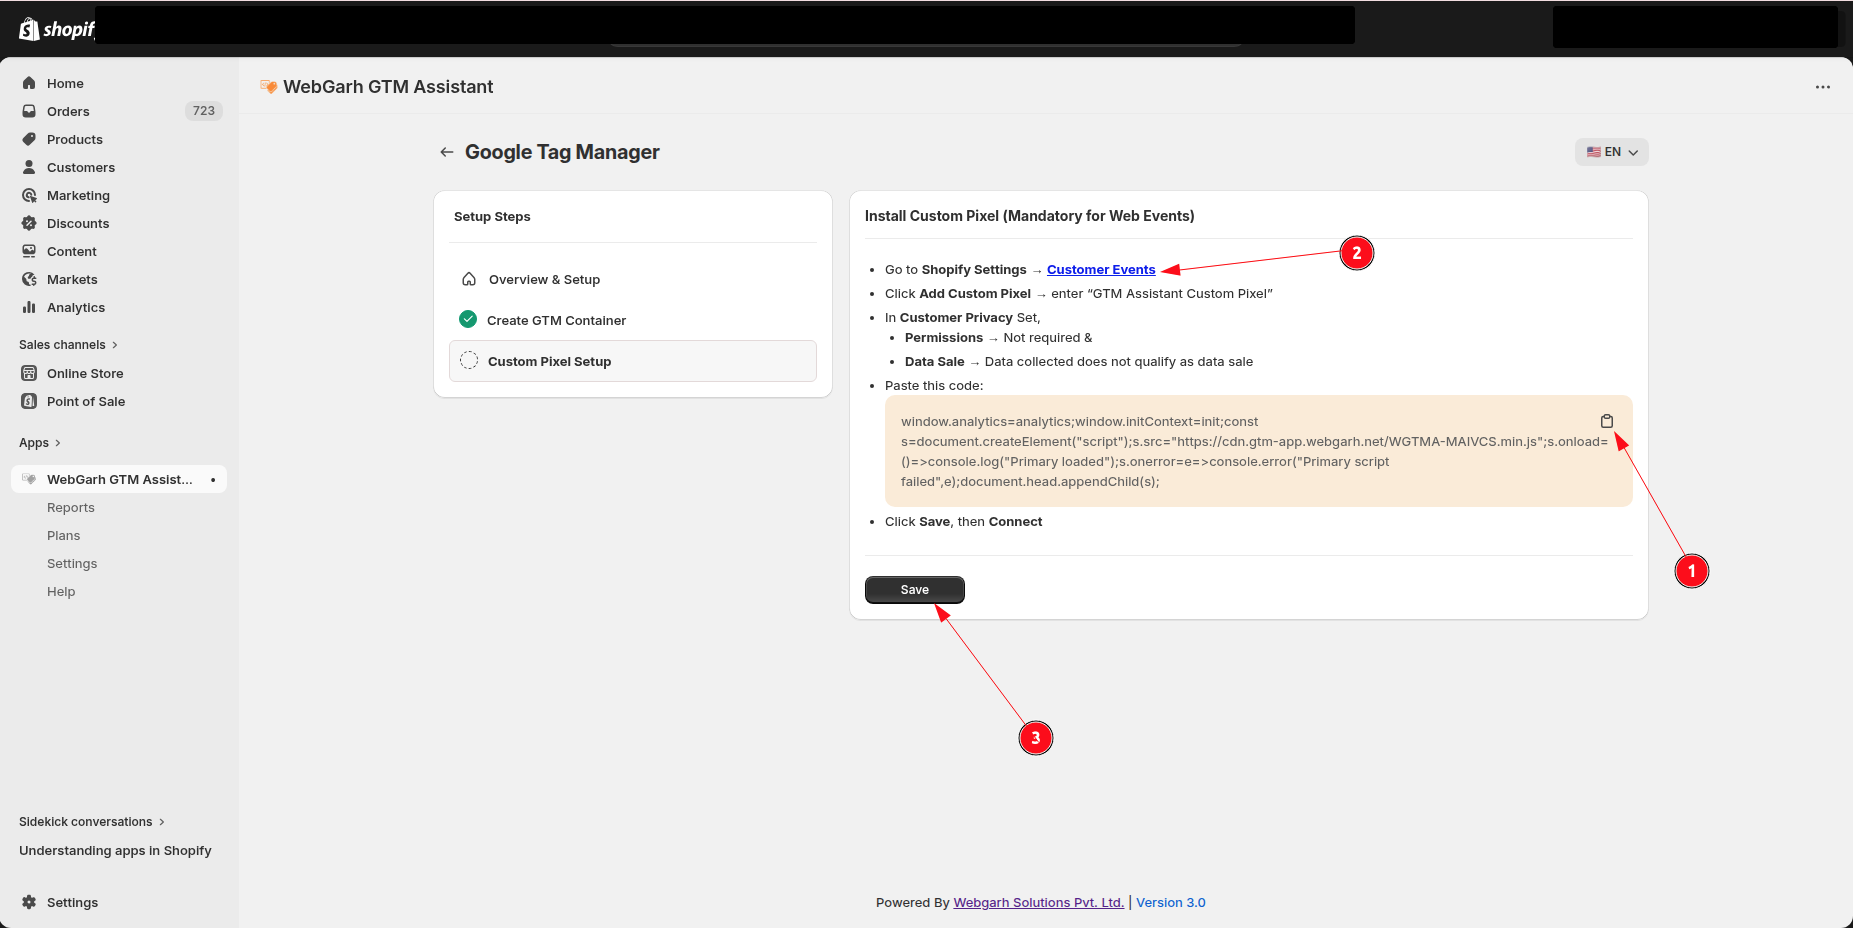Select the Create GTM Container step
The width and height of the screenshot is (1853, 928).
633,320
